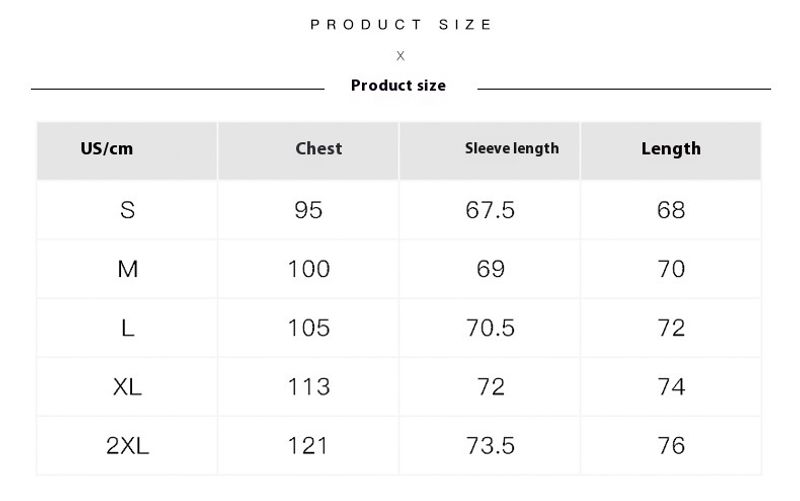The width and height of the screenshot is (800, 501).
Task: Click the Sleeve length column header
Action: [512, 149]
